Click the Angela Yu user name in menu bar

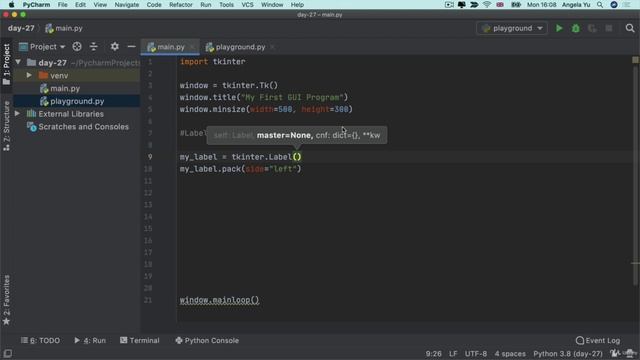(576, 5)
